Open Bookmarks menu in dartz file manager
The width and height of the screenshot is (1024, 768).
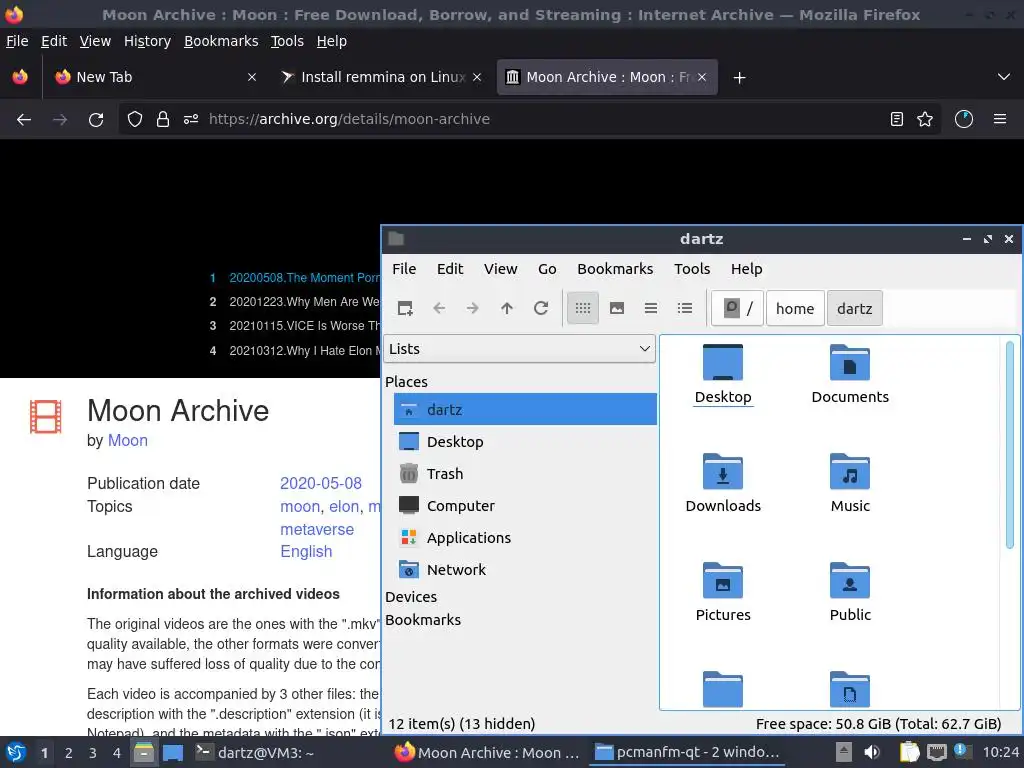pos(615,268)
